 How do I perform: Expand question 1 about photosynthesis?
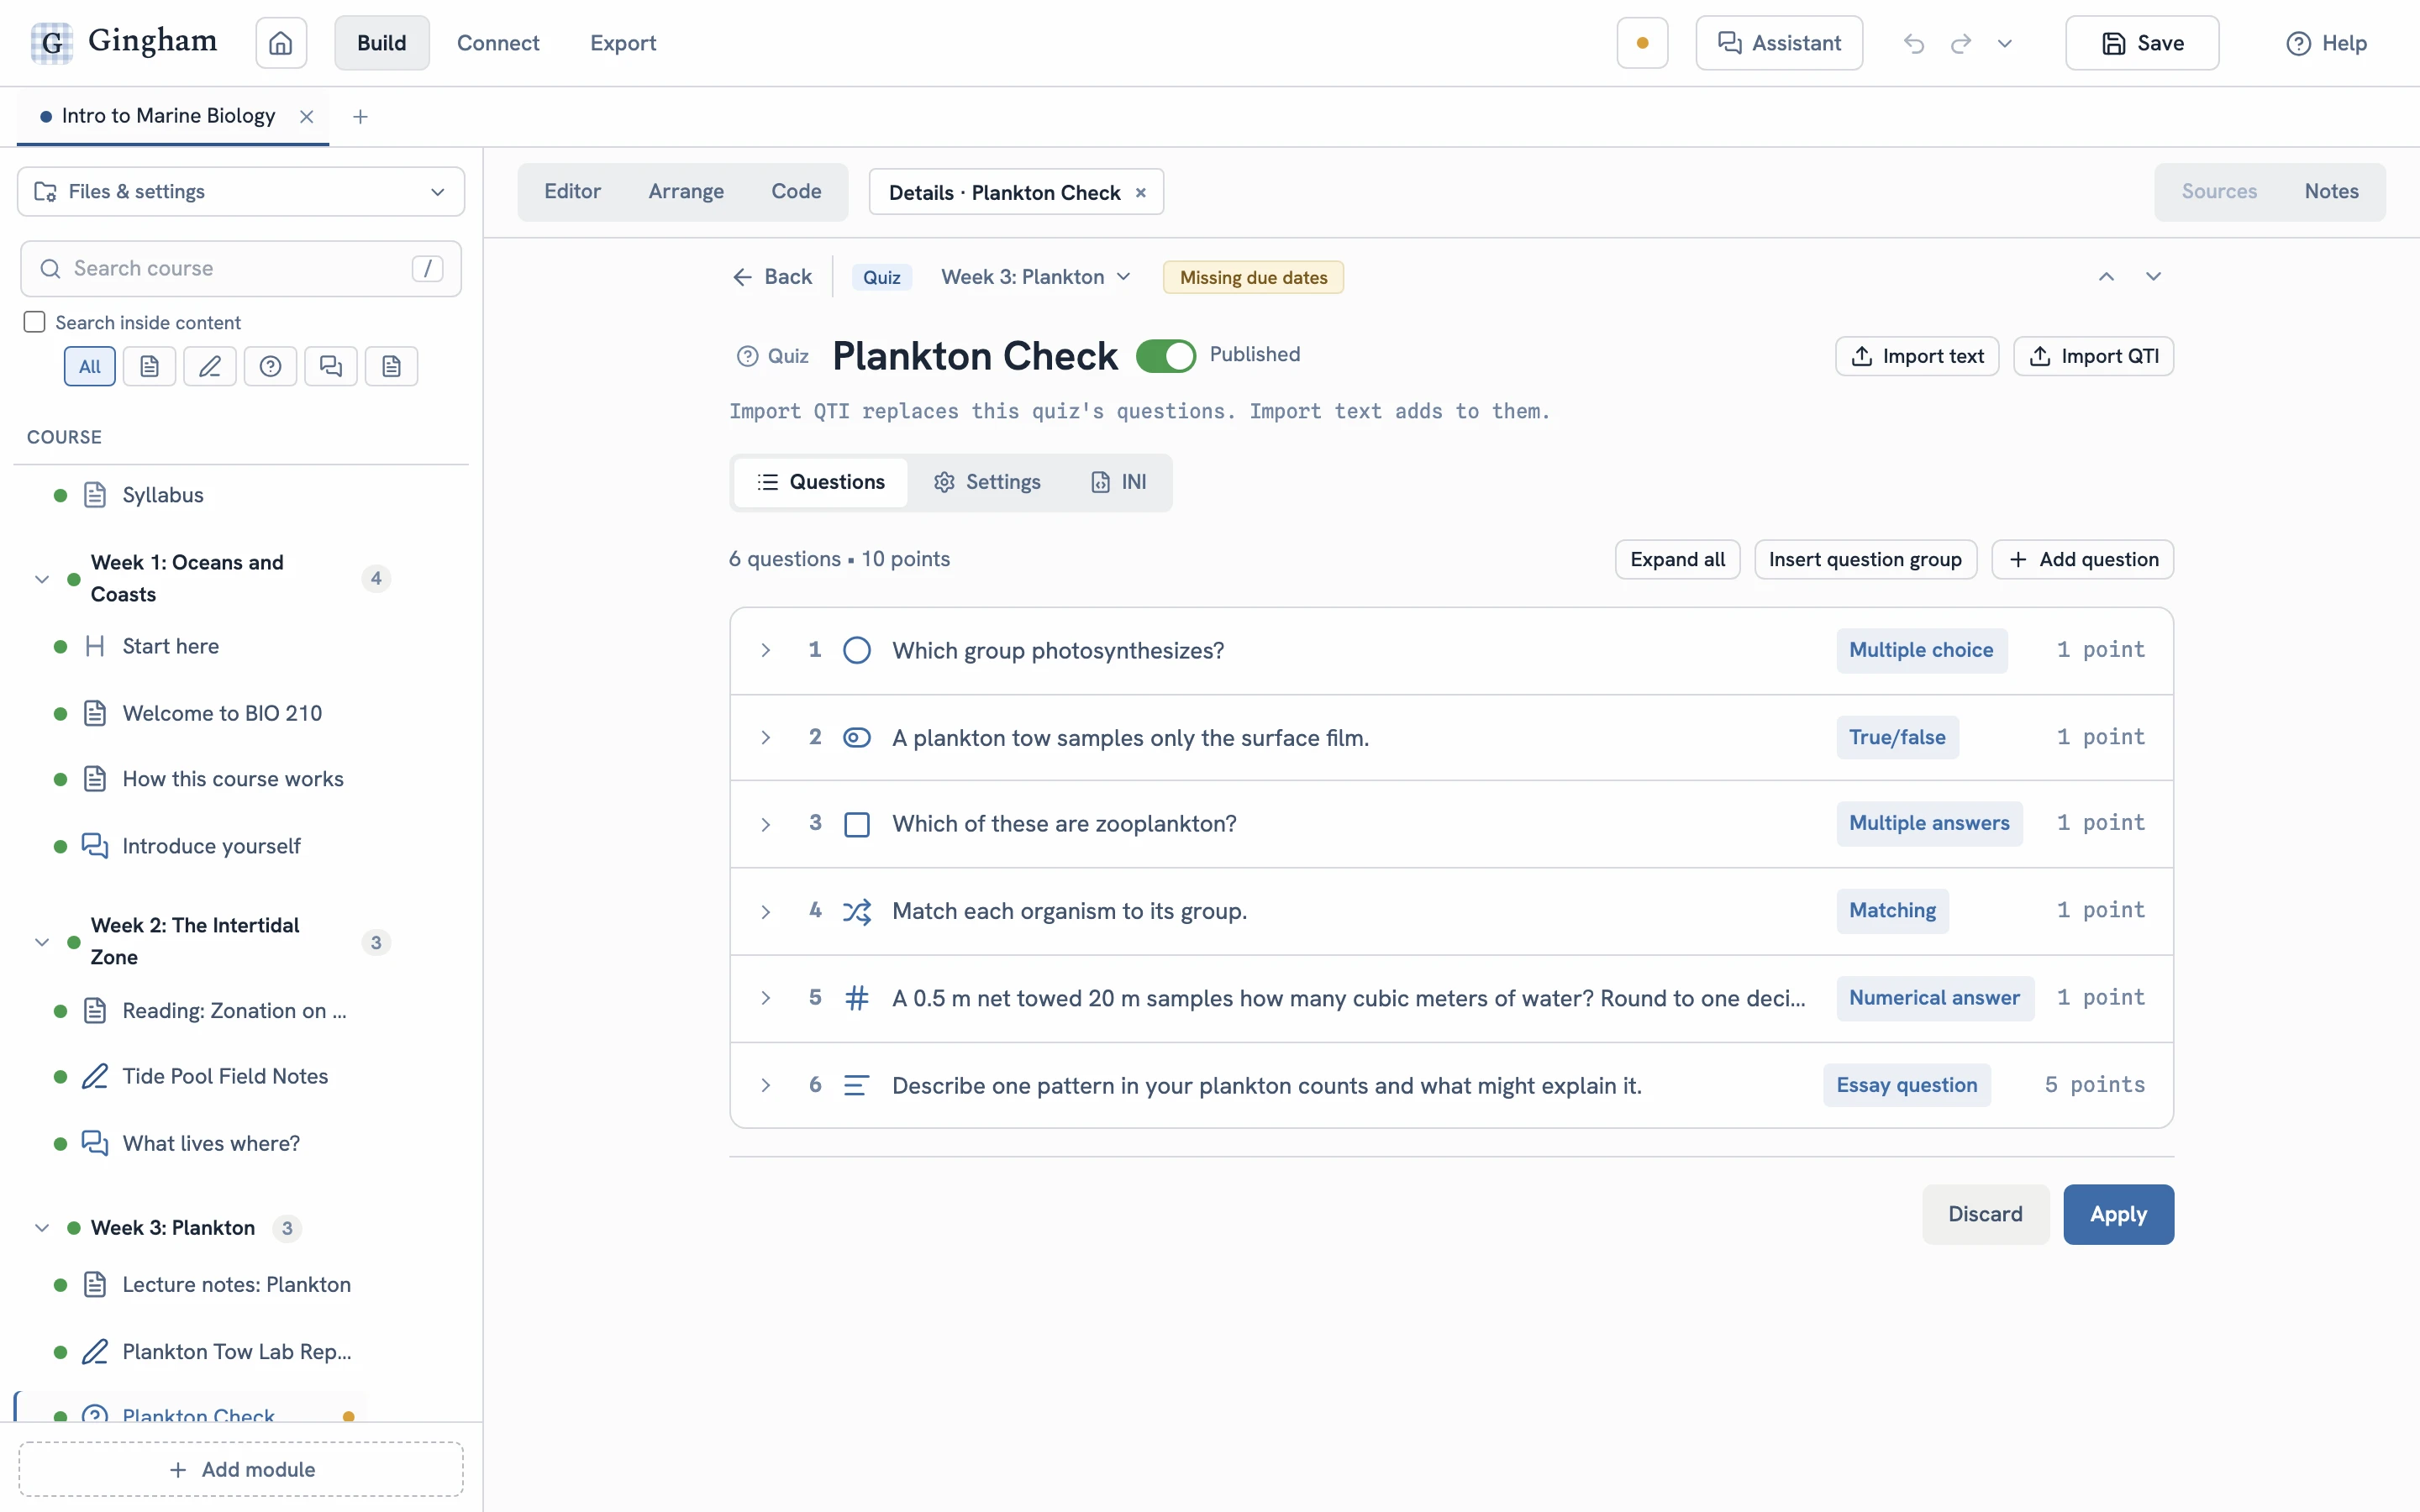pos(765,651)
